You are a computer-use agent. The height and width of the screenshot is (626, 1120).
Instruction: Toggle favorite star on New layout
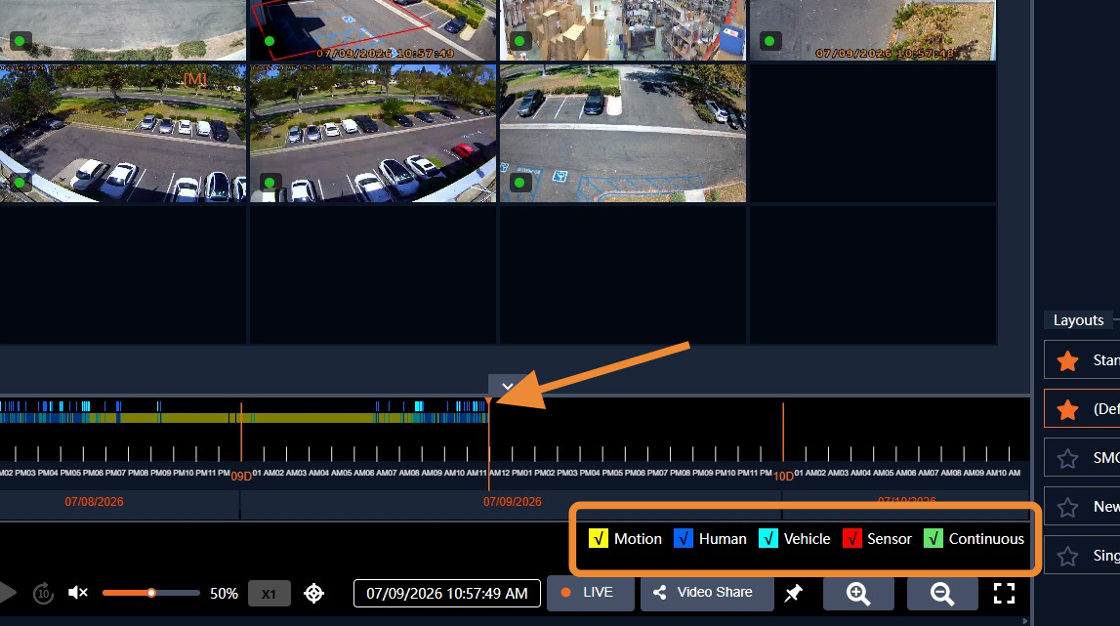point(1067,507)
